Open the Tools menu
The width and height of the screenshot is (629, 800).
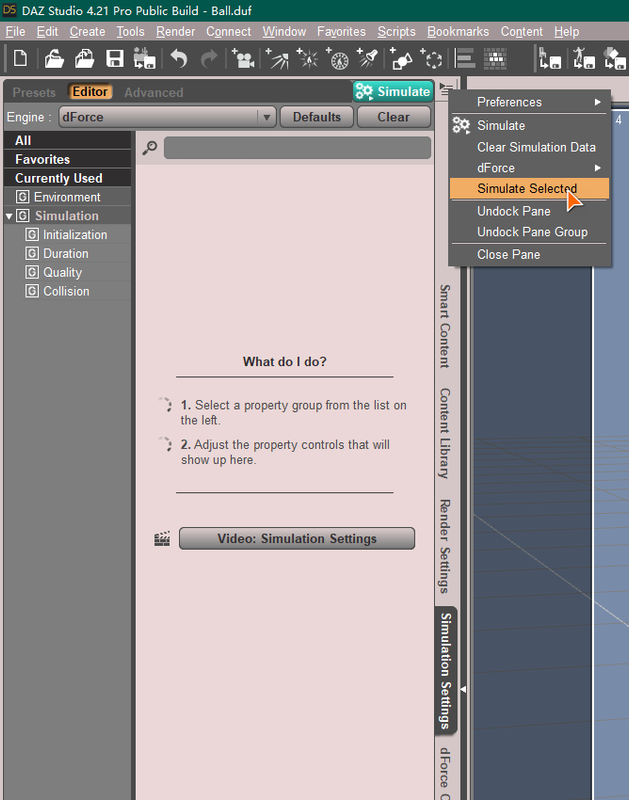[131, 32]
